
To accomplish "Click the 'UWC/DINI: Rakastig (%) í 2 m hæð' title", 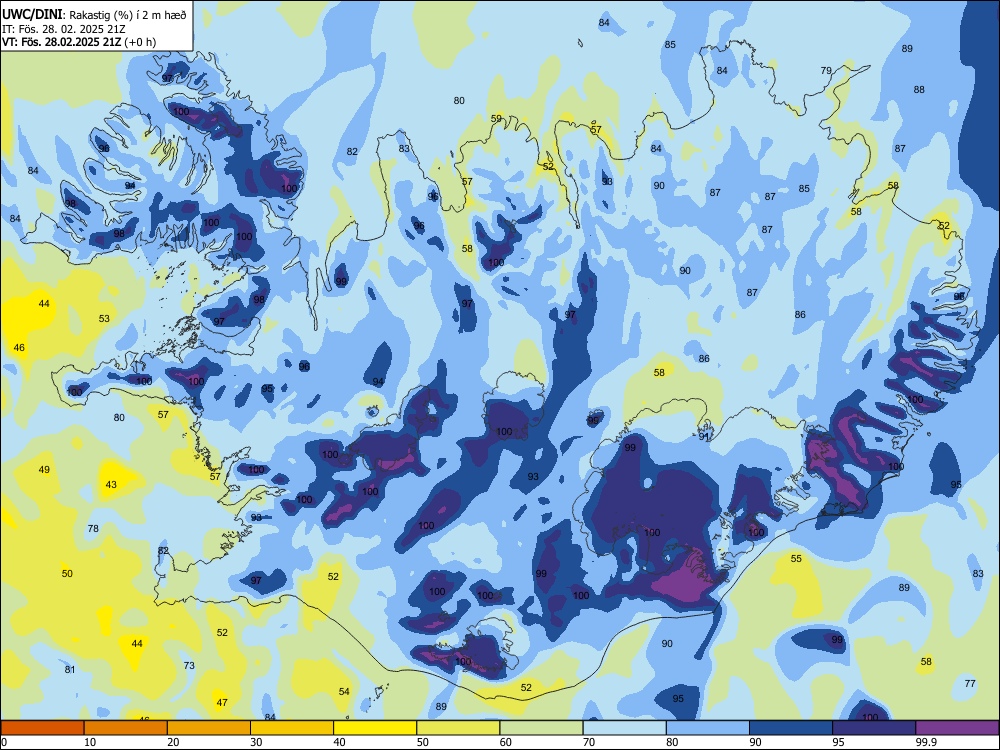I will [94, 15].
